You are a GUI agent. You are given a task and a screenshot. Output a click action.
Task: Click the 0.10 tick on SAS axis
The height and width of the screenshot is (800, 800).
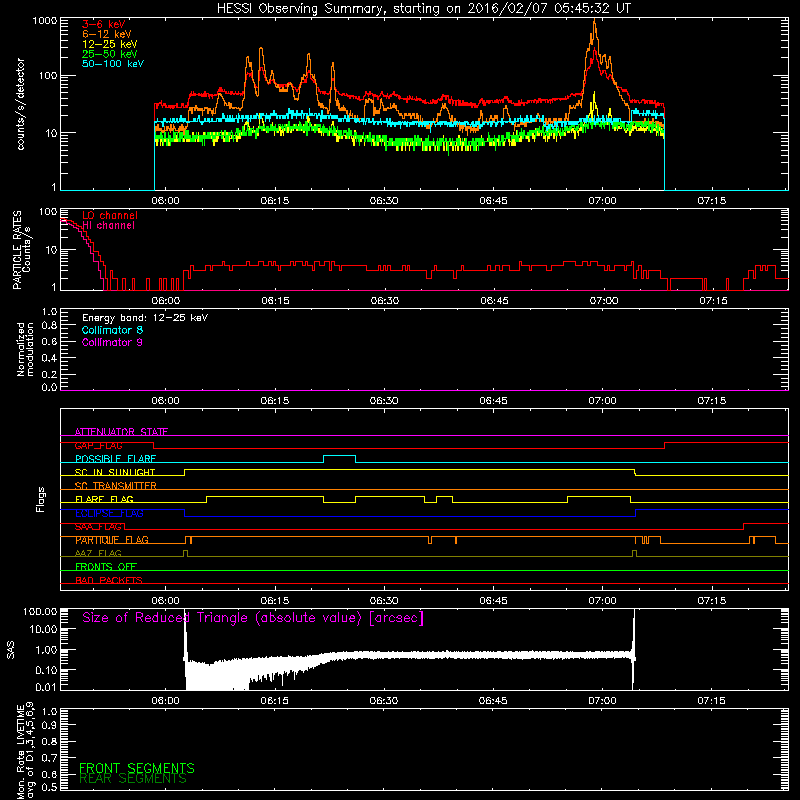click(46, 670)
